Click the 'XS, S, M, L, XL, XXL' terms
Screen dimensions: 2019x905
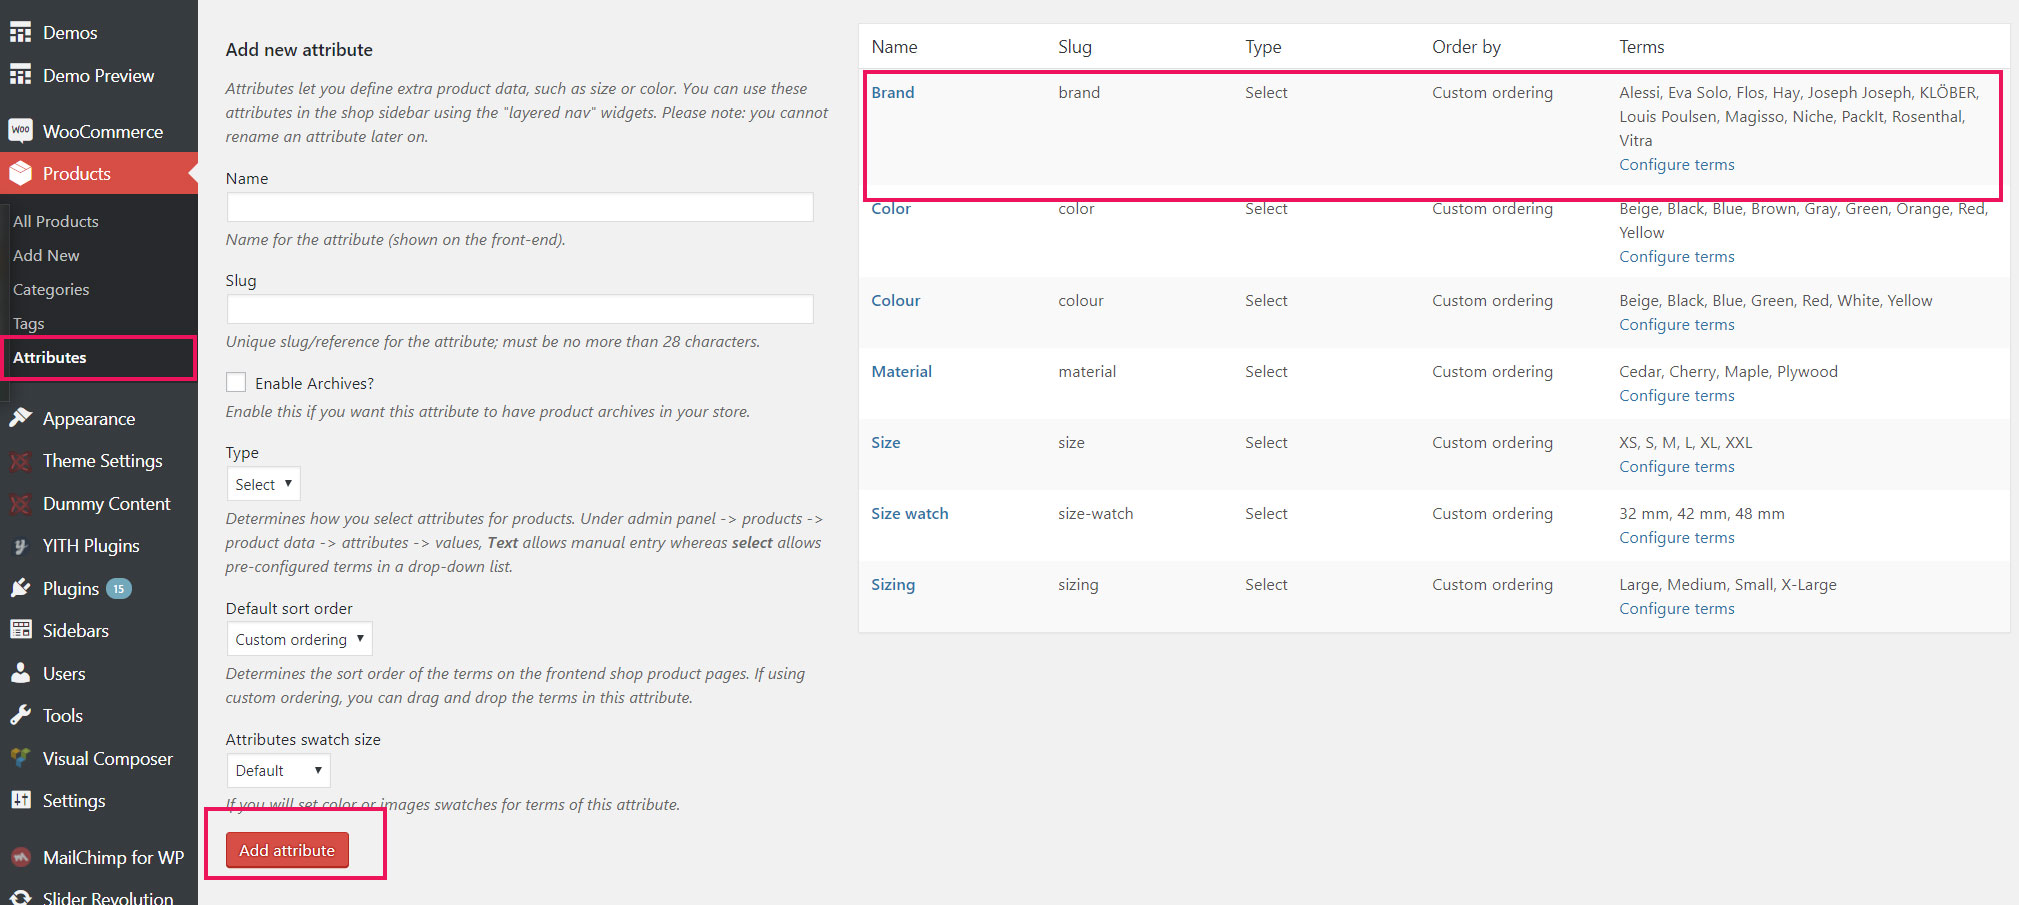(1686, 442)
